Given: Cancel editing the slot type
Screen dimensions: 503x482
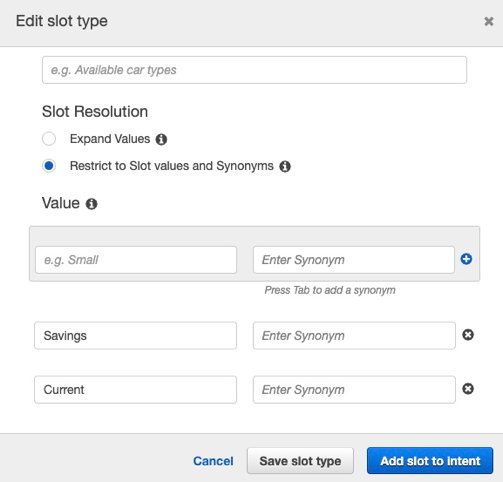Looking at the screenshot, I should [x=213, y=461].
